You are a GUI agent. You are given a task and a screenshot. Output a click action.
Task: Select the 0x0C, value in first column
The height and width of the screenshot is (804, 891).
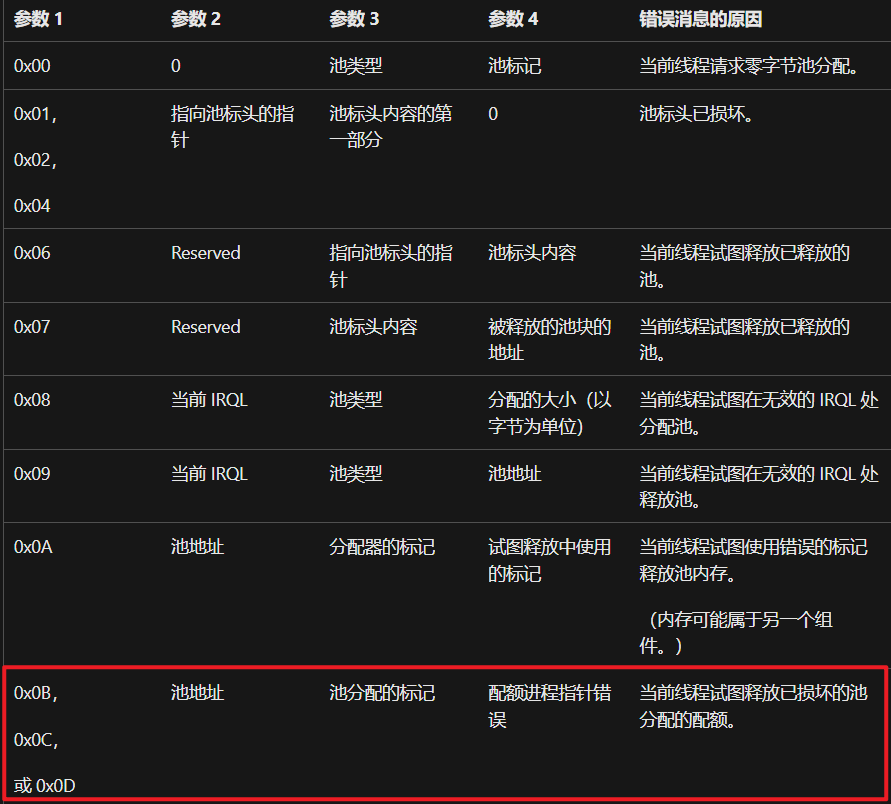pos(35,740)
